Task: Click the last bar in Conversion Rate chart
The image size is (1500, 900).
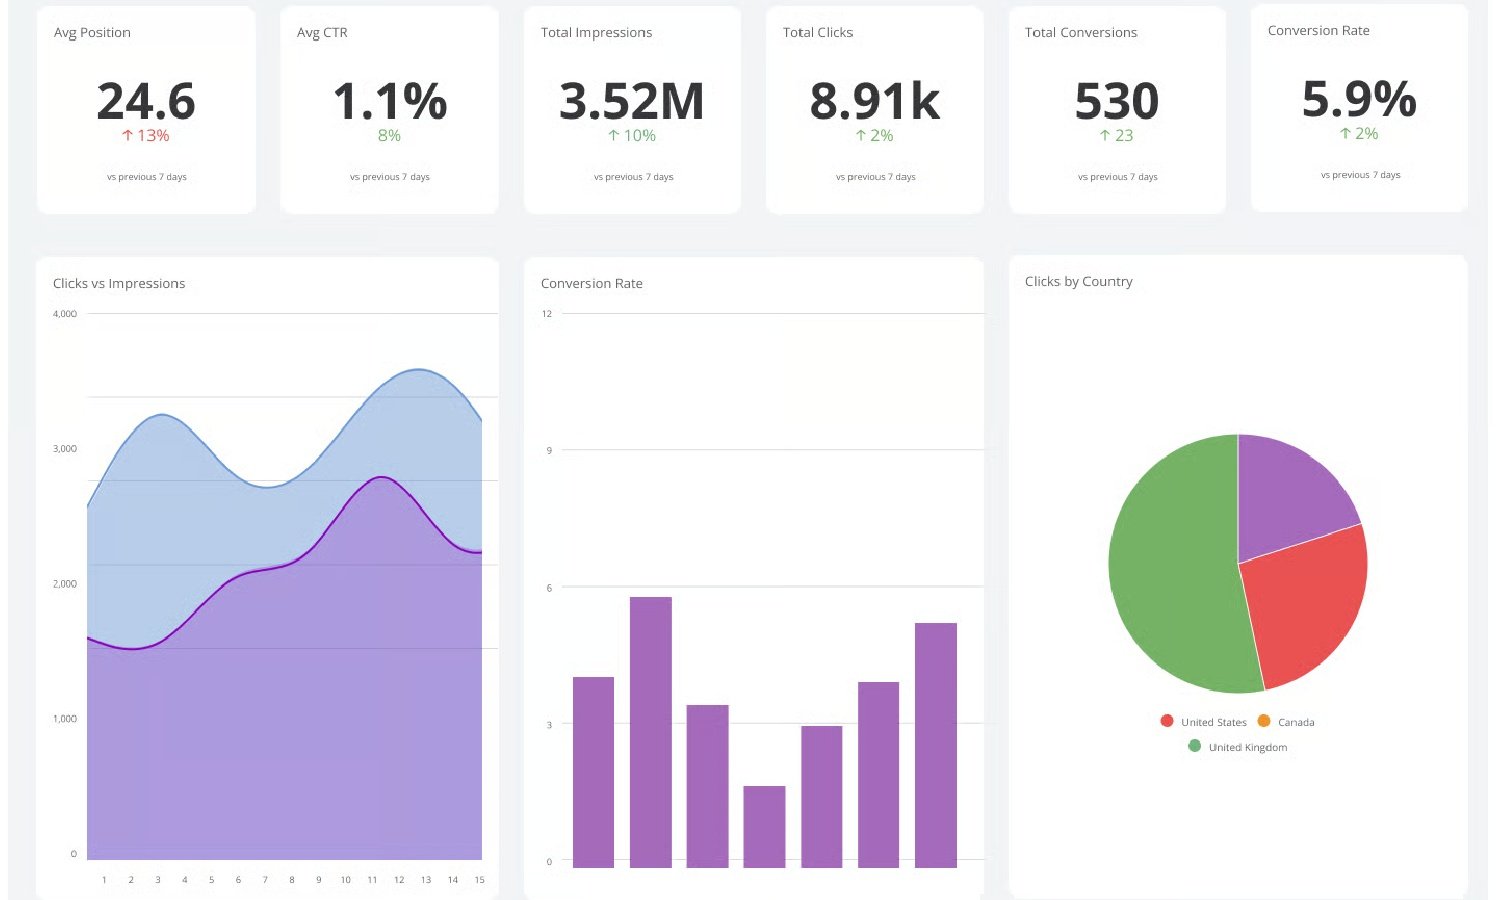Action: [x=936, y=745]
